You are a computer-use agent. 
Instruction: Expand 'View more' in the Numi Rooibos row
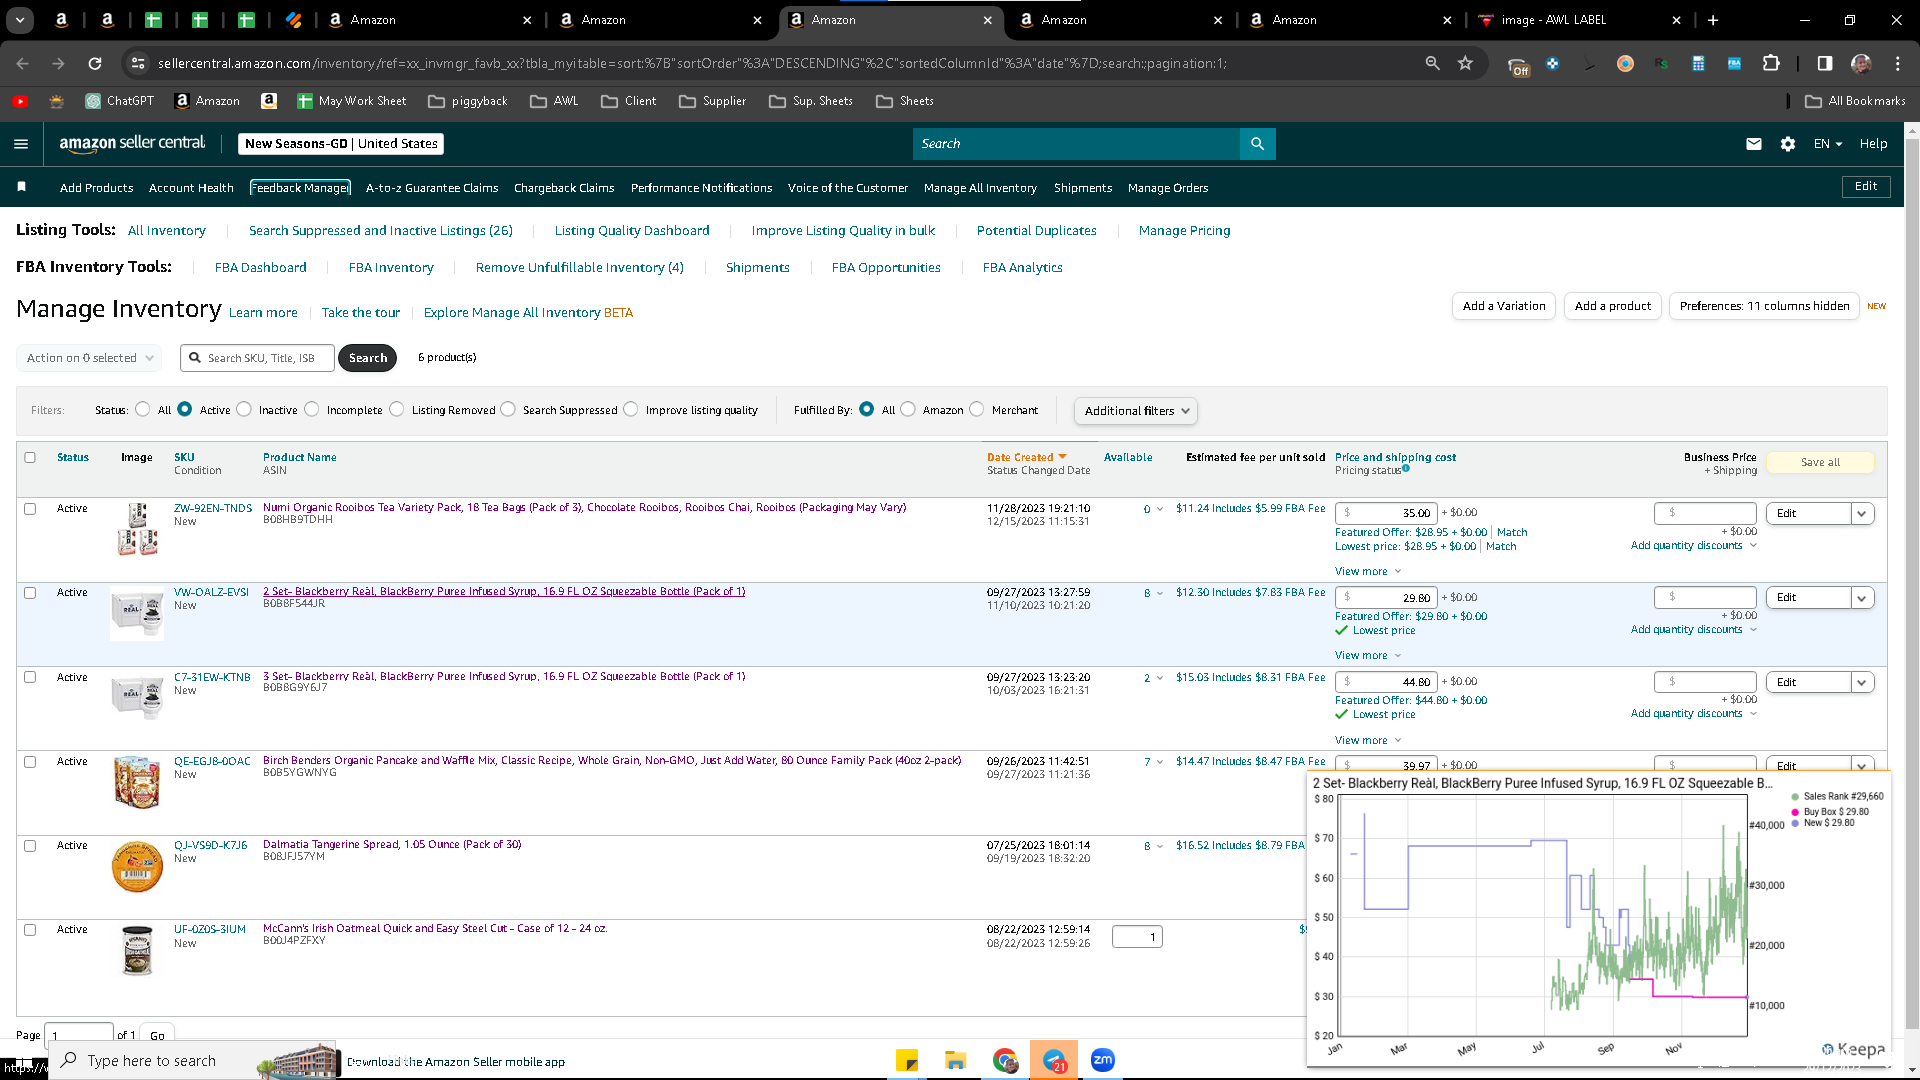click(x=1368, y=572)
